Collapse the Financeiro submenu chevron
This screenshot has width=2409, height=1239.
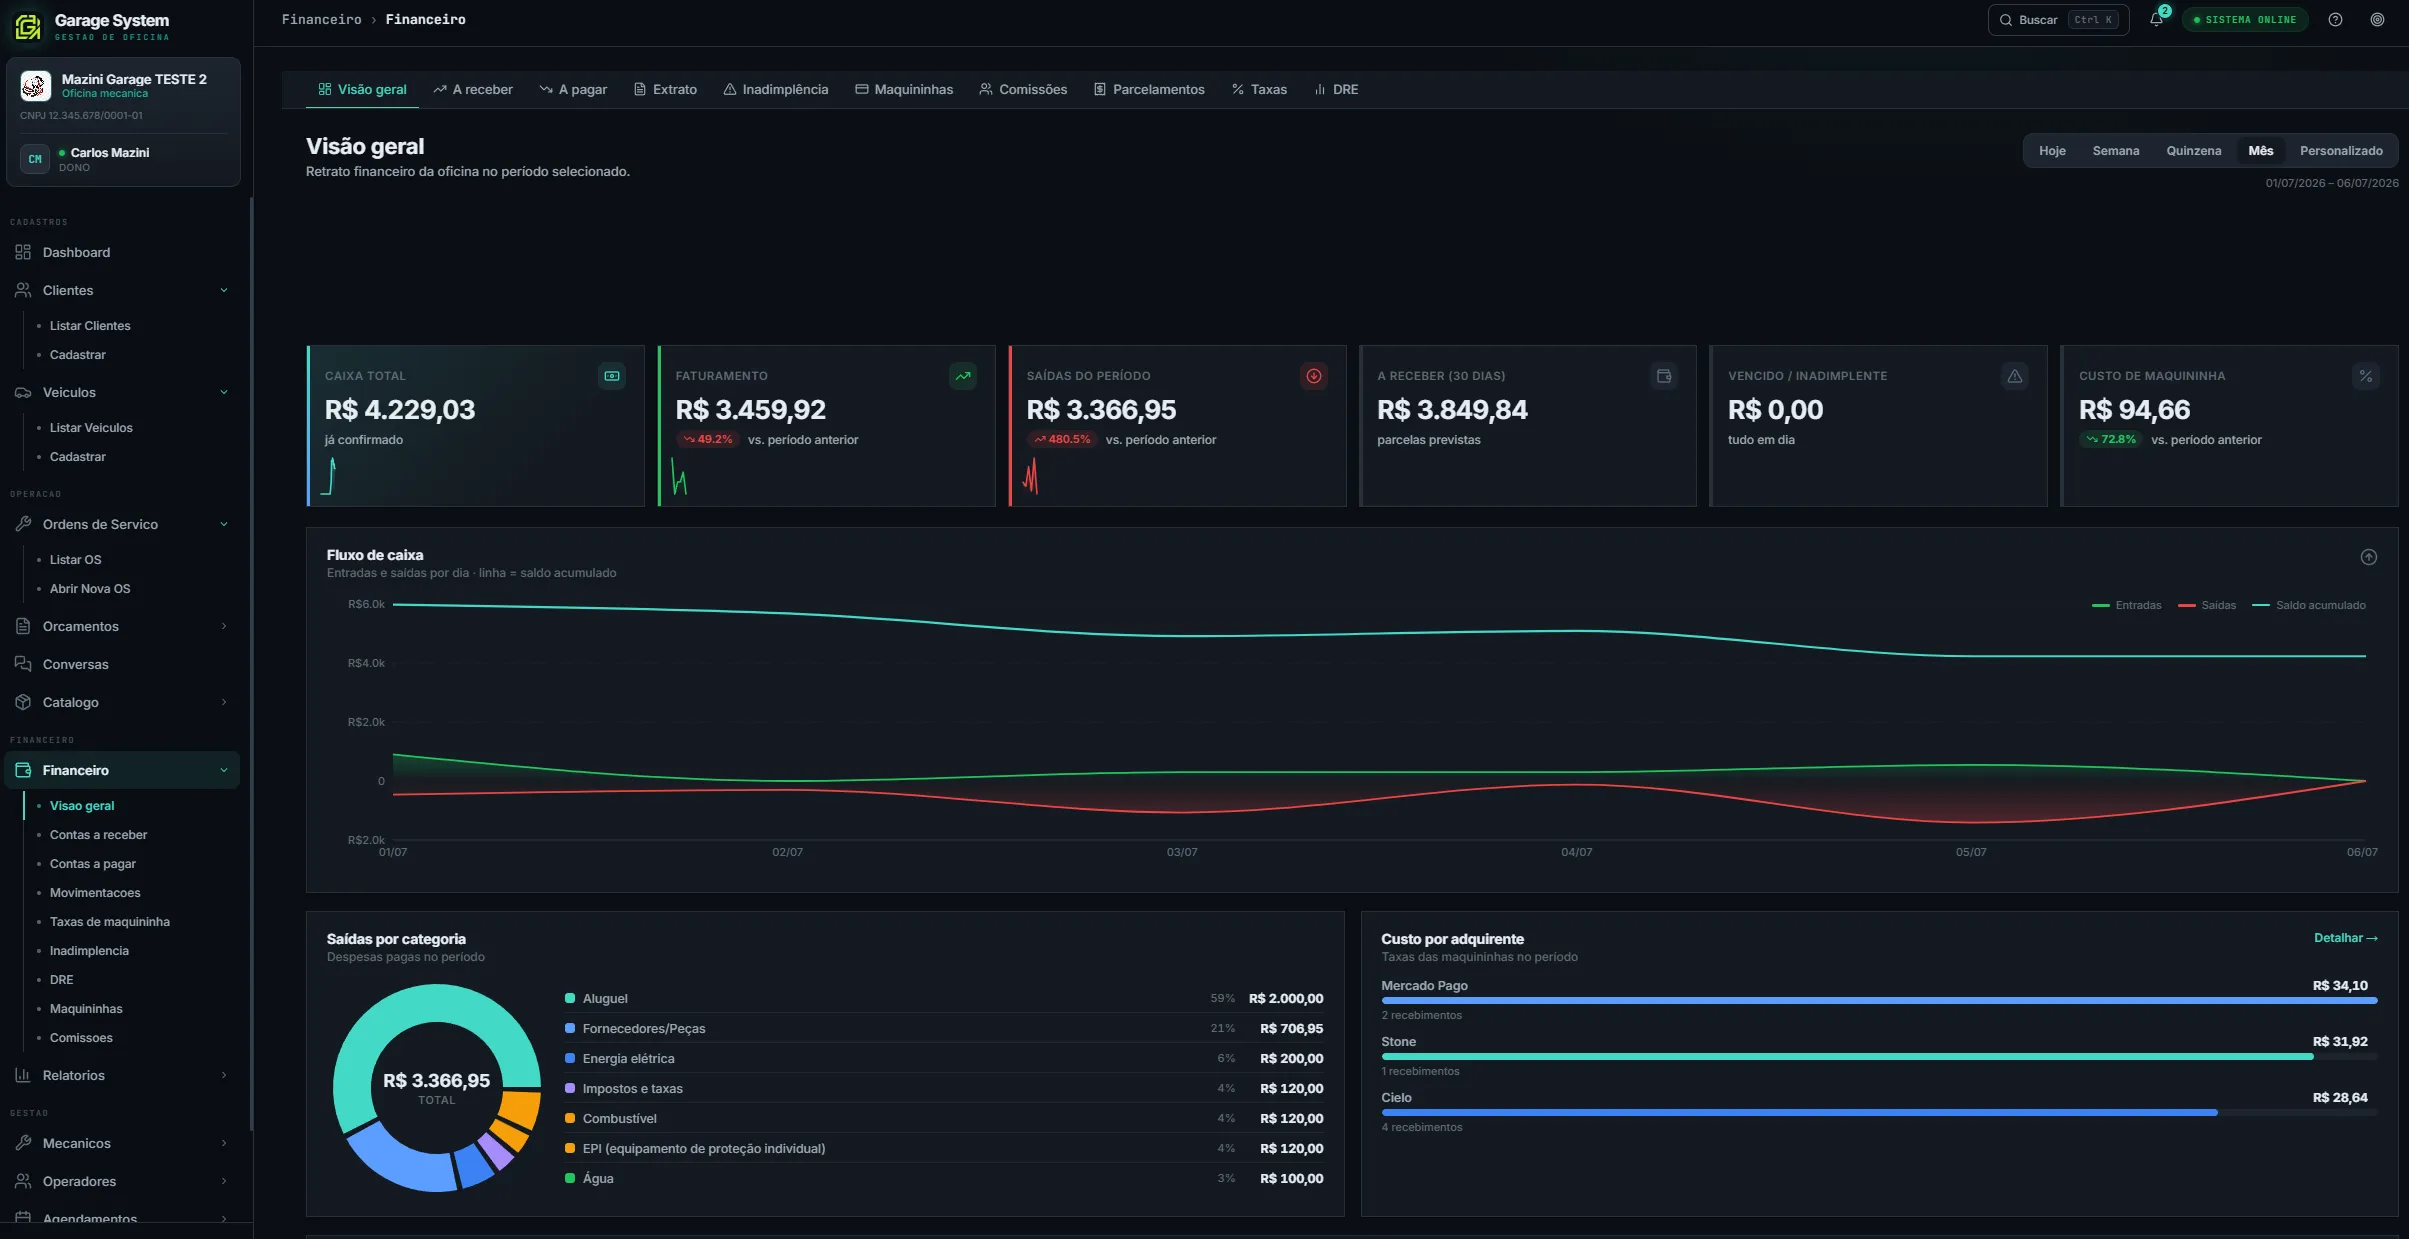[224, 770]
